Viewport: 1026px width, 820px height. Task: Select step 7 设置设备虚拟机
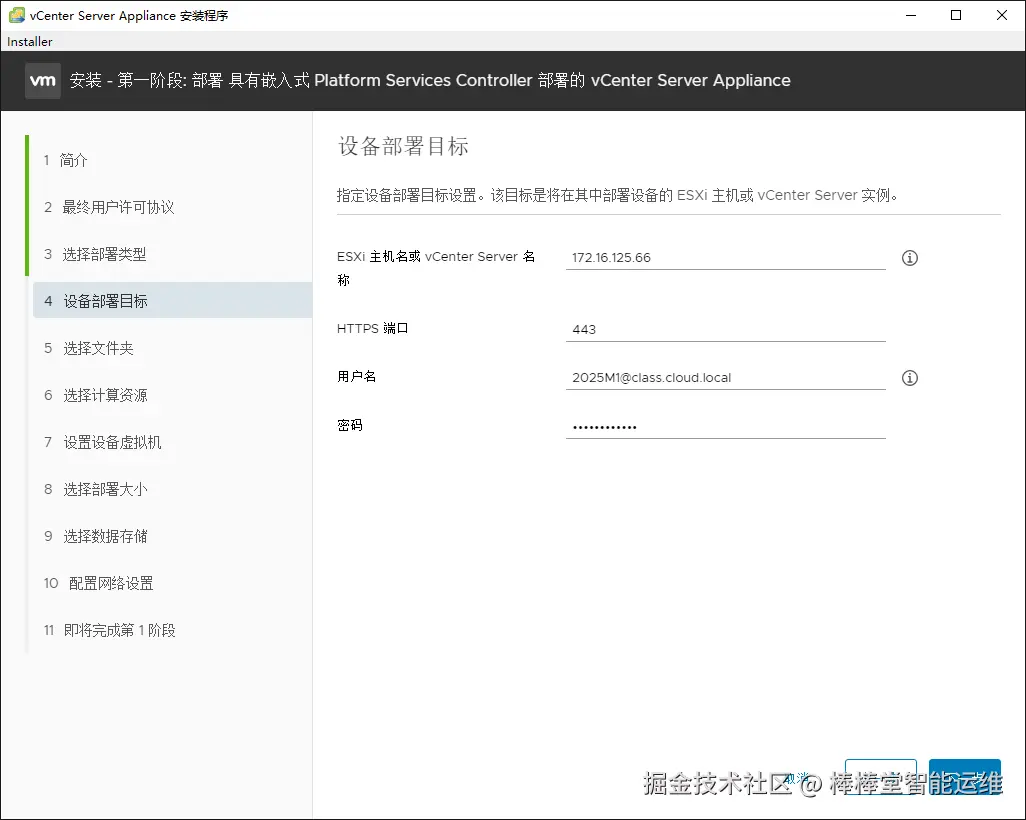tap(102, 442)
